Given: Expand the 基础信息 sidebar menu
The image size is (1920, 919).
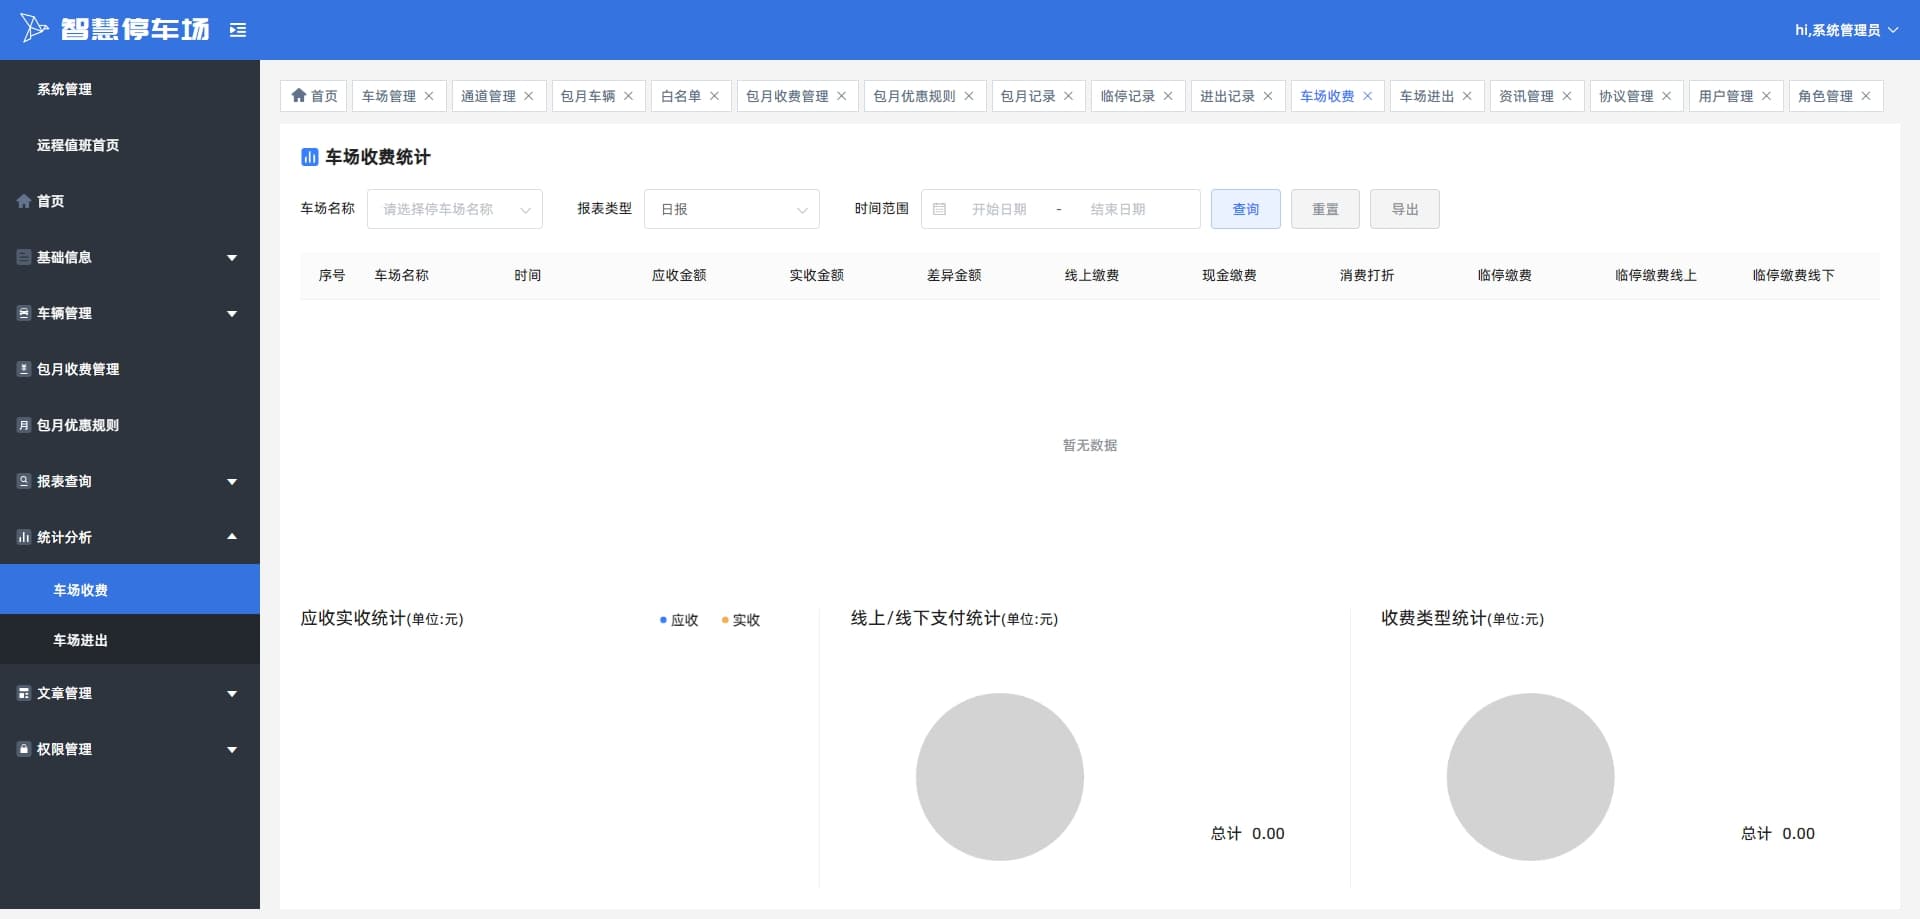Looking at the screenshot, I should tap(130, 257).
